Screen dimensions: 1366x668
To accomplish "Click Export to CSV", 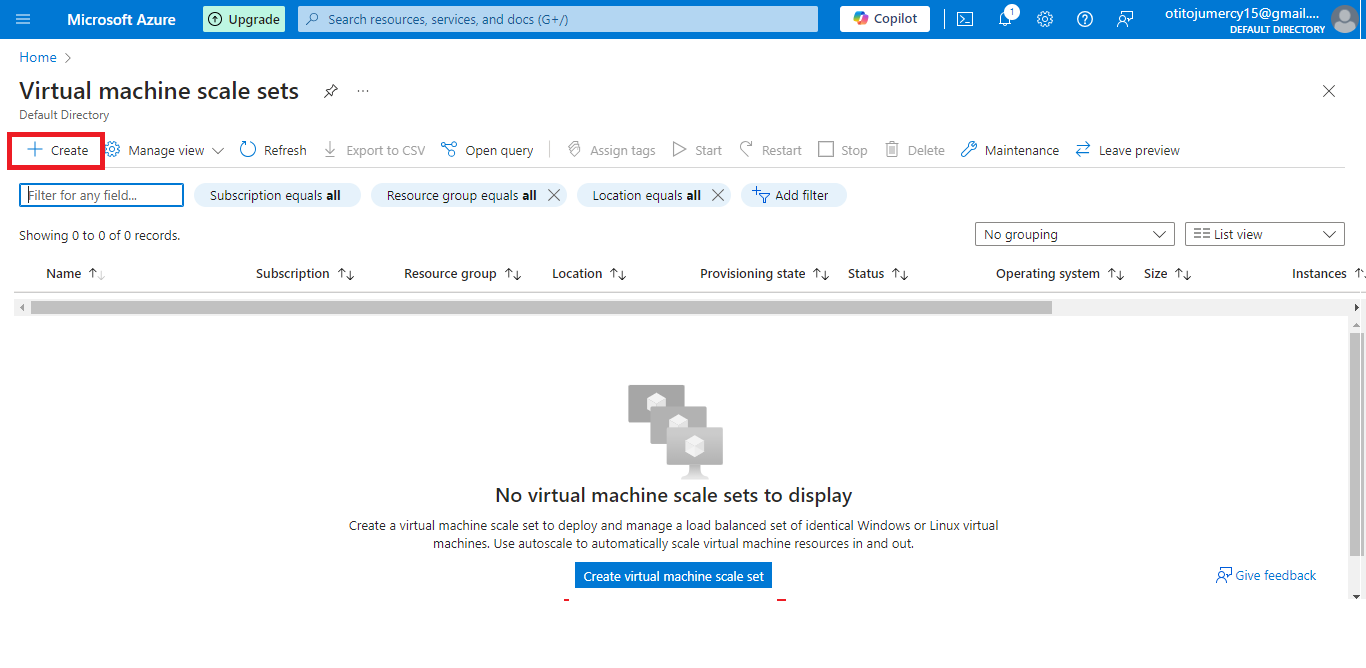I will coord(374,150).
